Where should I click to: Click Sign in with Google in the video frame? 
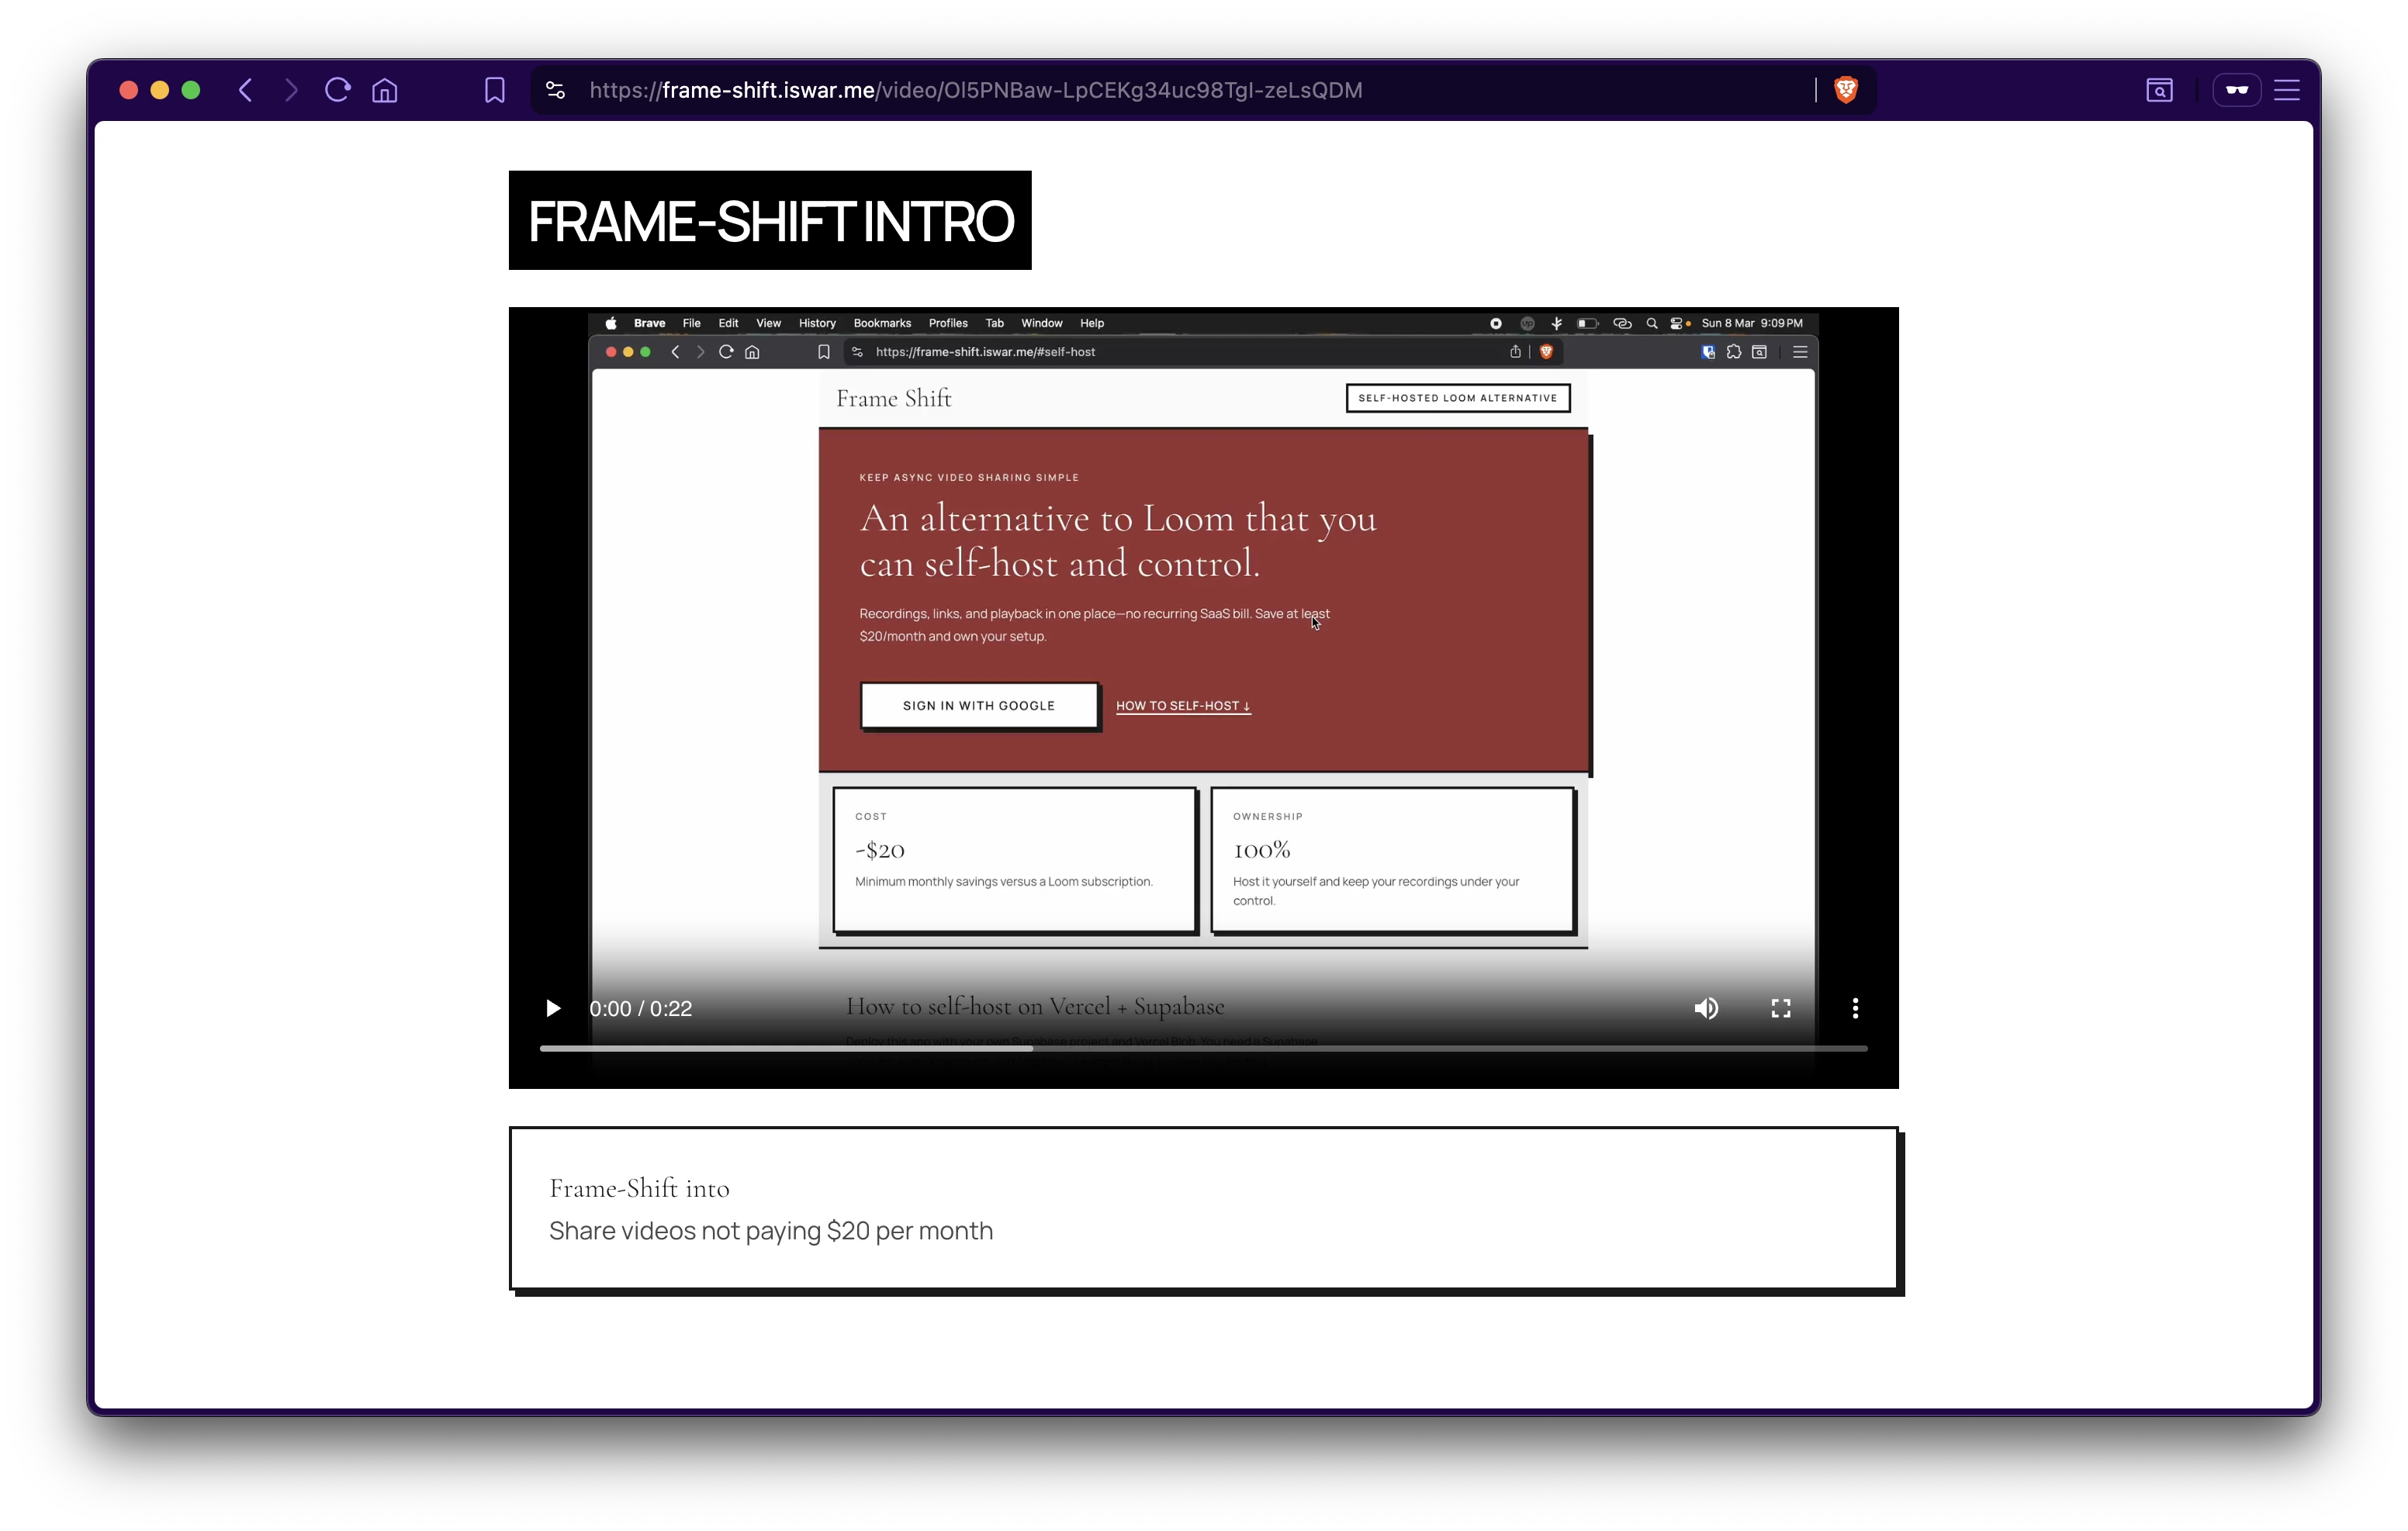tap(978, 705)
